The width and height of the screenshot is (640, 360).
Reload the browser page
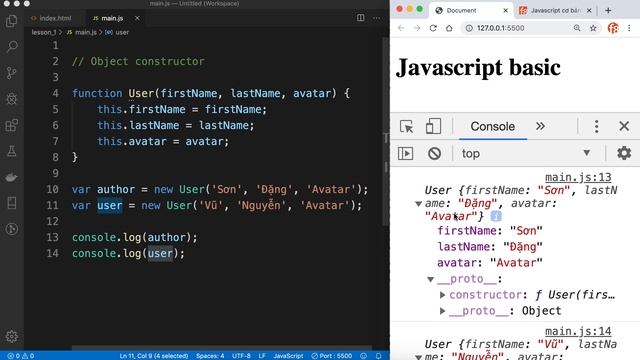tap(433, 28)
